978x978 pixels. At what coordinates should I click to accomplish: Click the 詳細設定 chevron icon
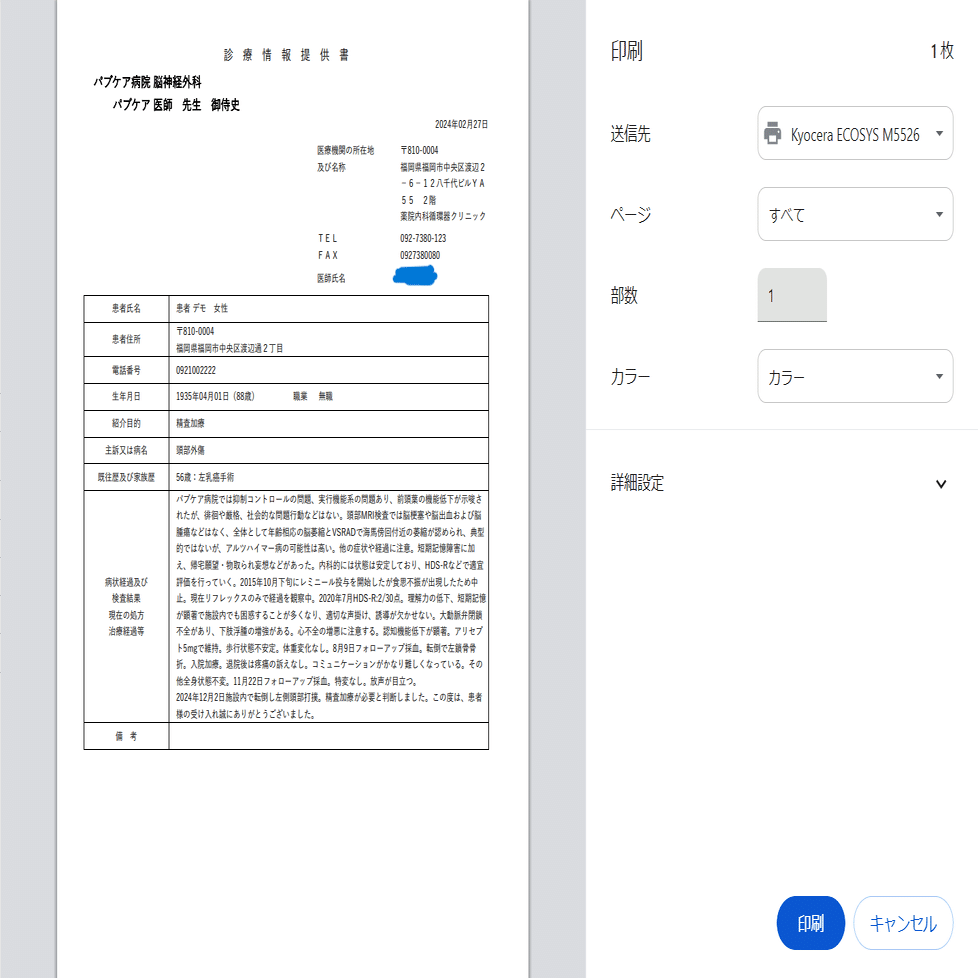tap(941, 483)
